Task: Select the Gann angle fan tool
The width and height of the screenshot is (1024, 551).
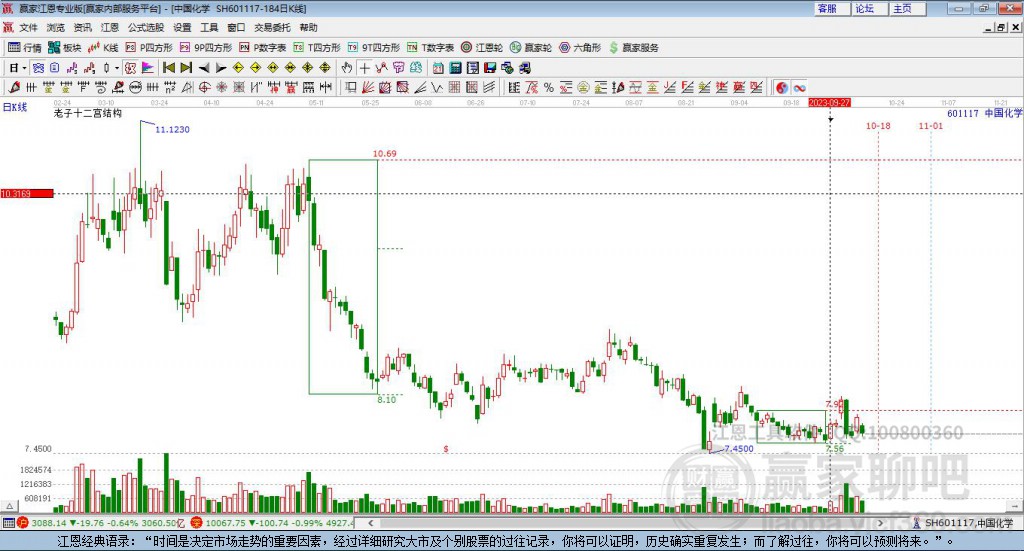Action: [x=367, y=87]
